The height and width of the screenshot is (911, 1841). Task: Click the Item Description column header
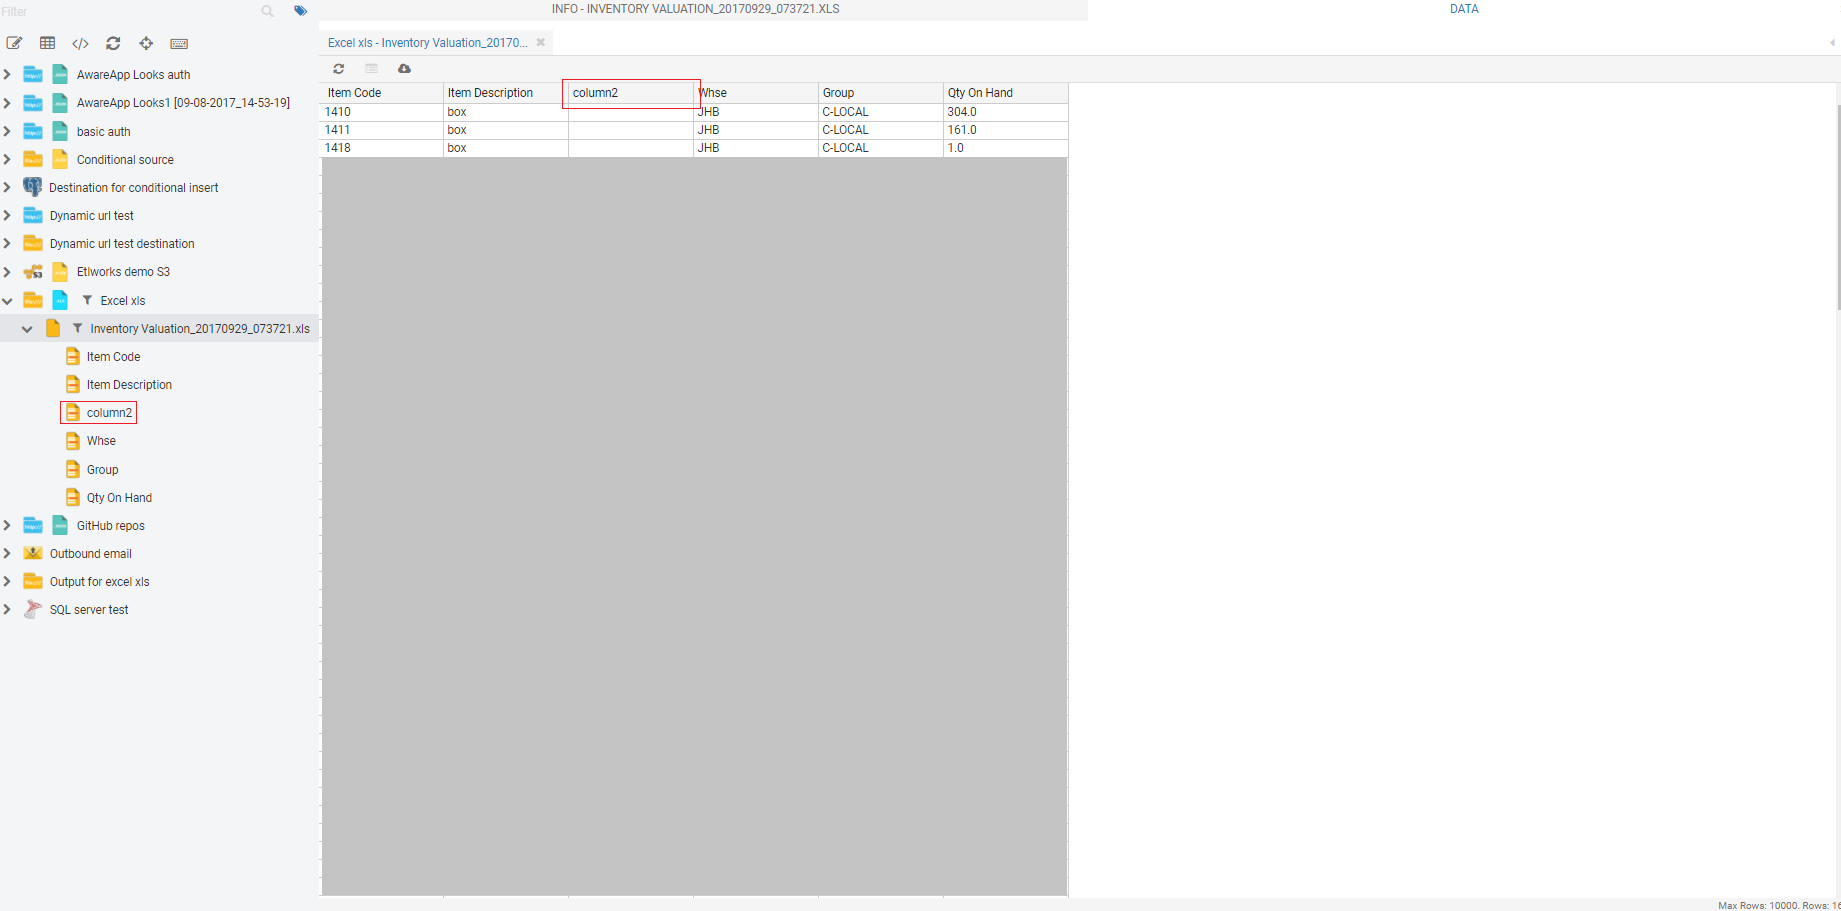point(506,93)
